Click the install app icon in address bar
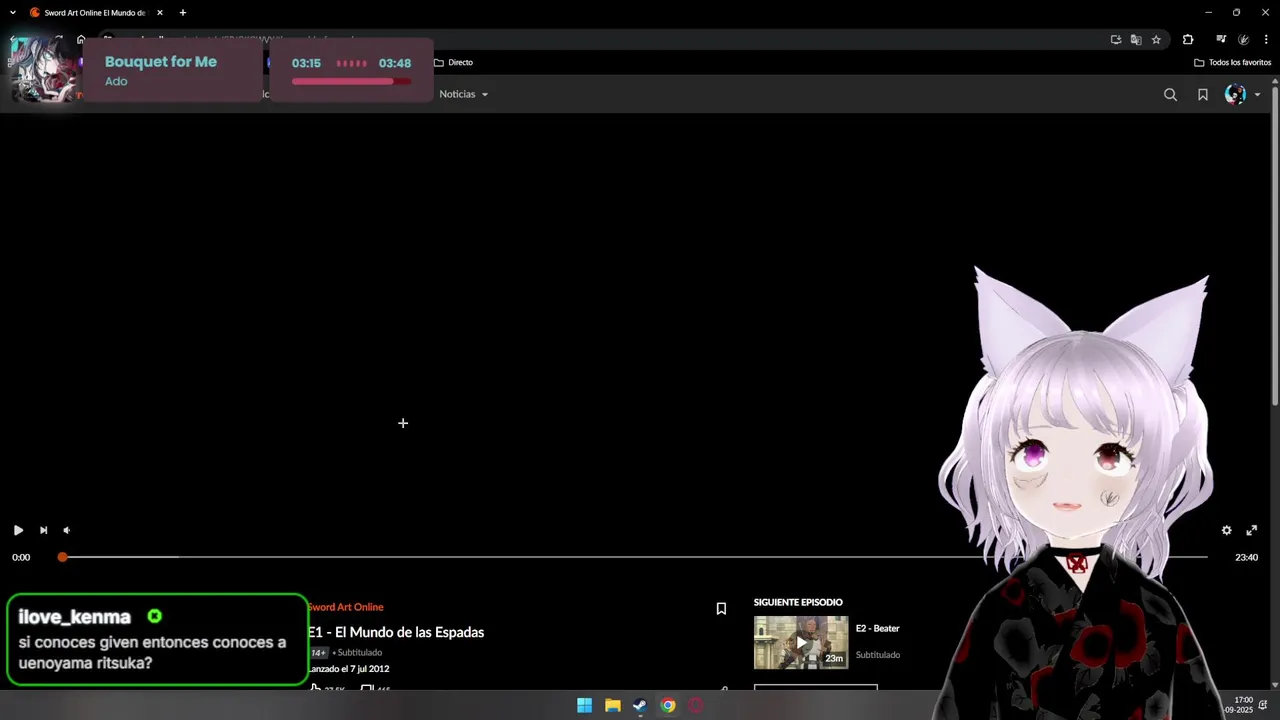 click(x=1116, y=40)
